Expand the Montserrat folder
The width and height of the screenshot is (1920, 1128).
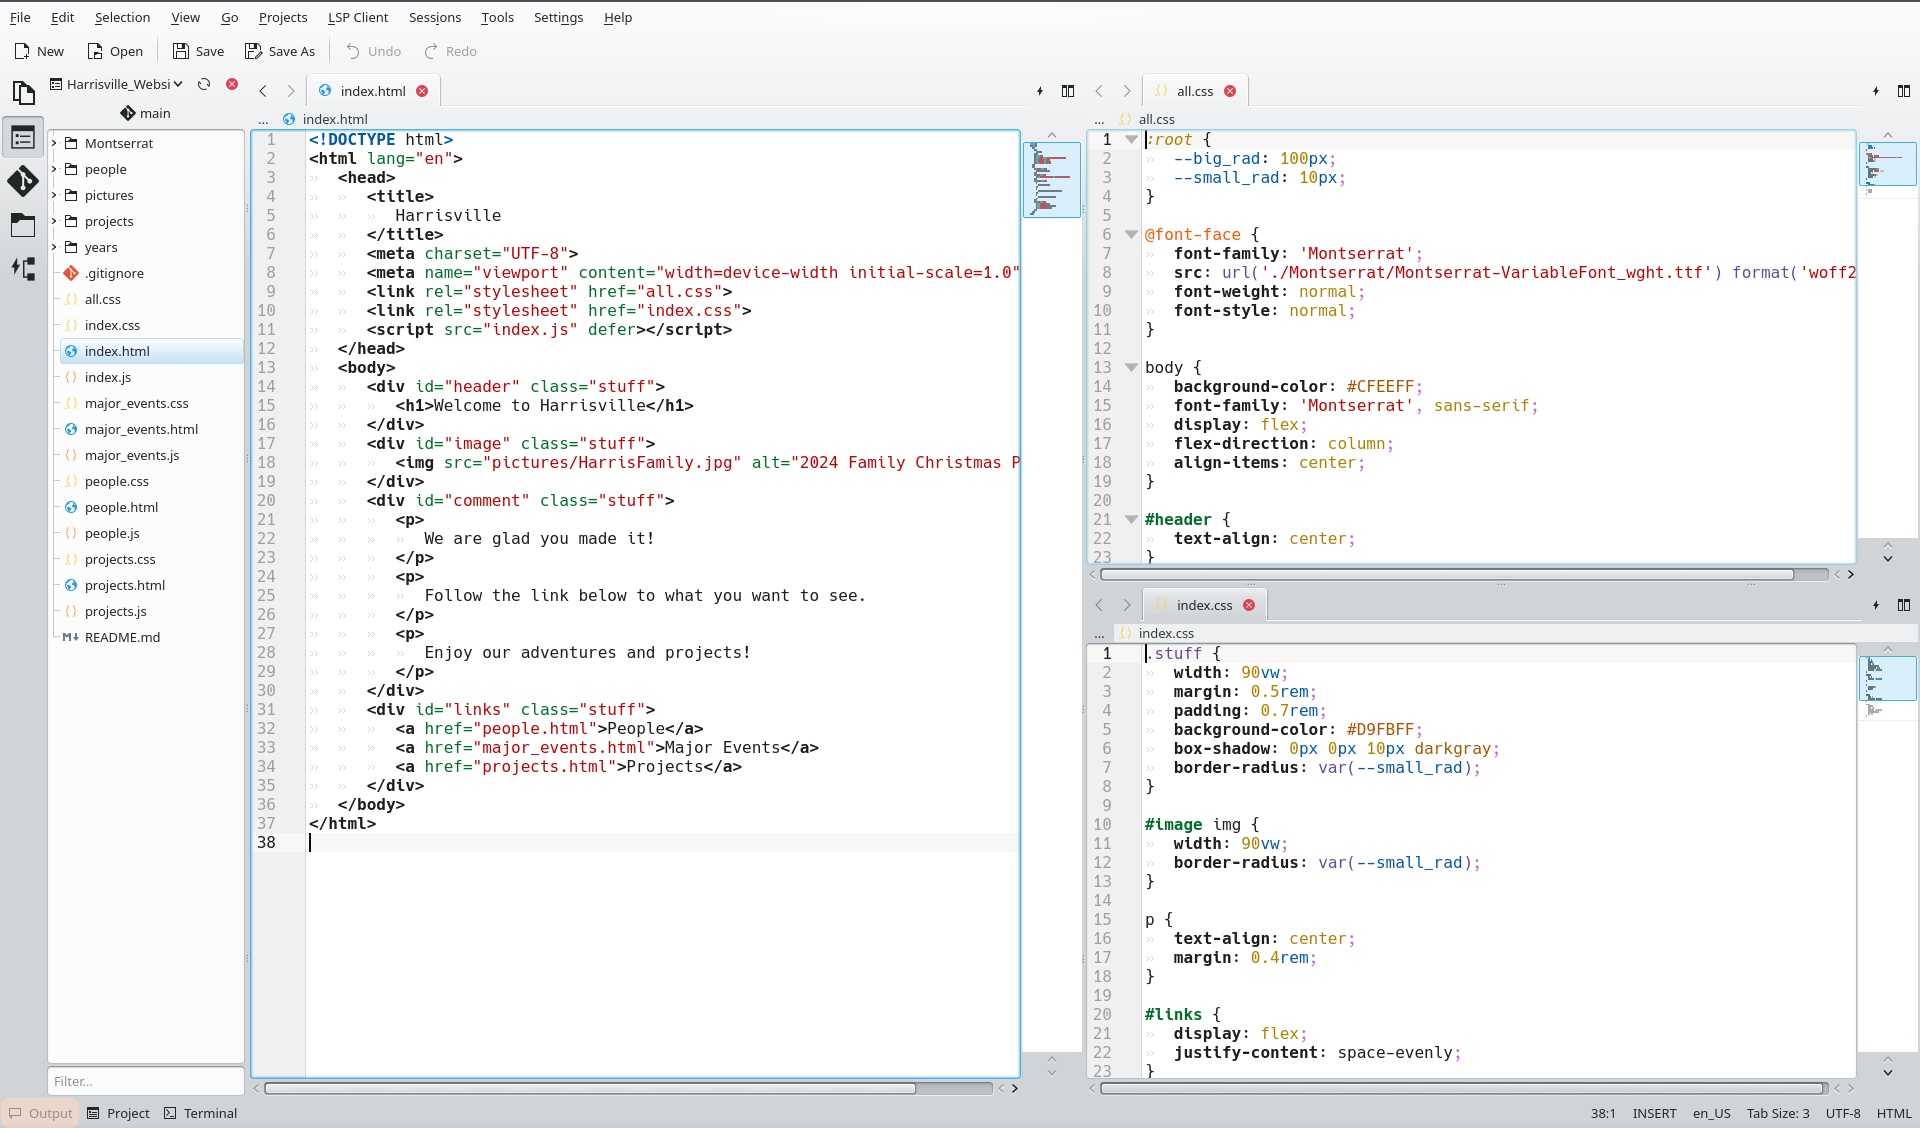point(54,143)
